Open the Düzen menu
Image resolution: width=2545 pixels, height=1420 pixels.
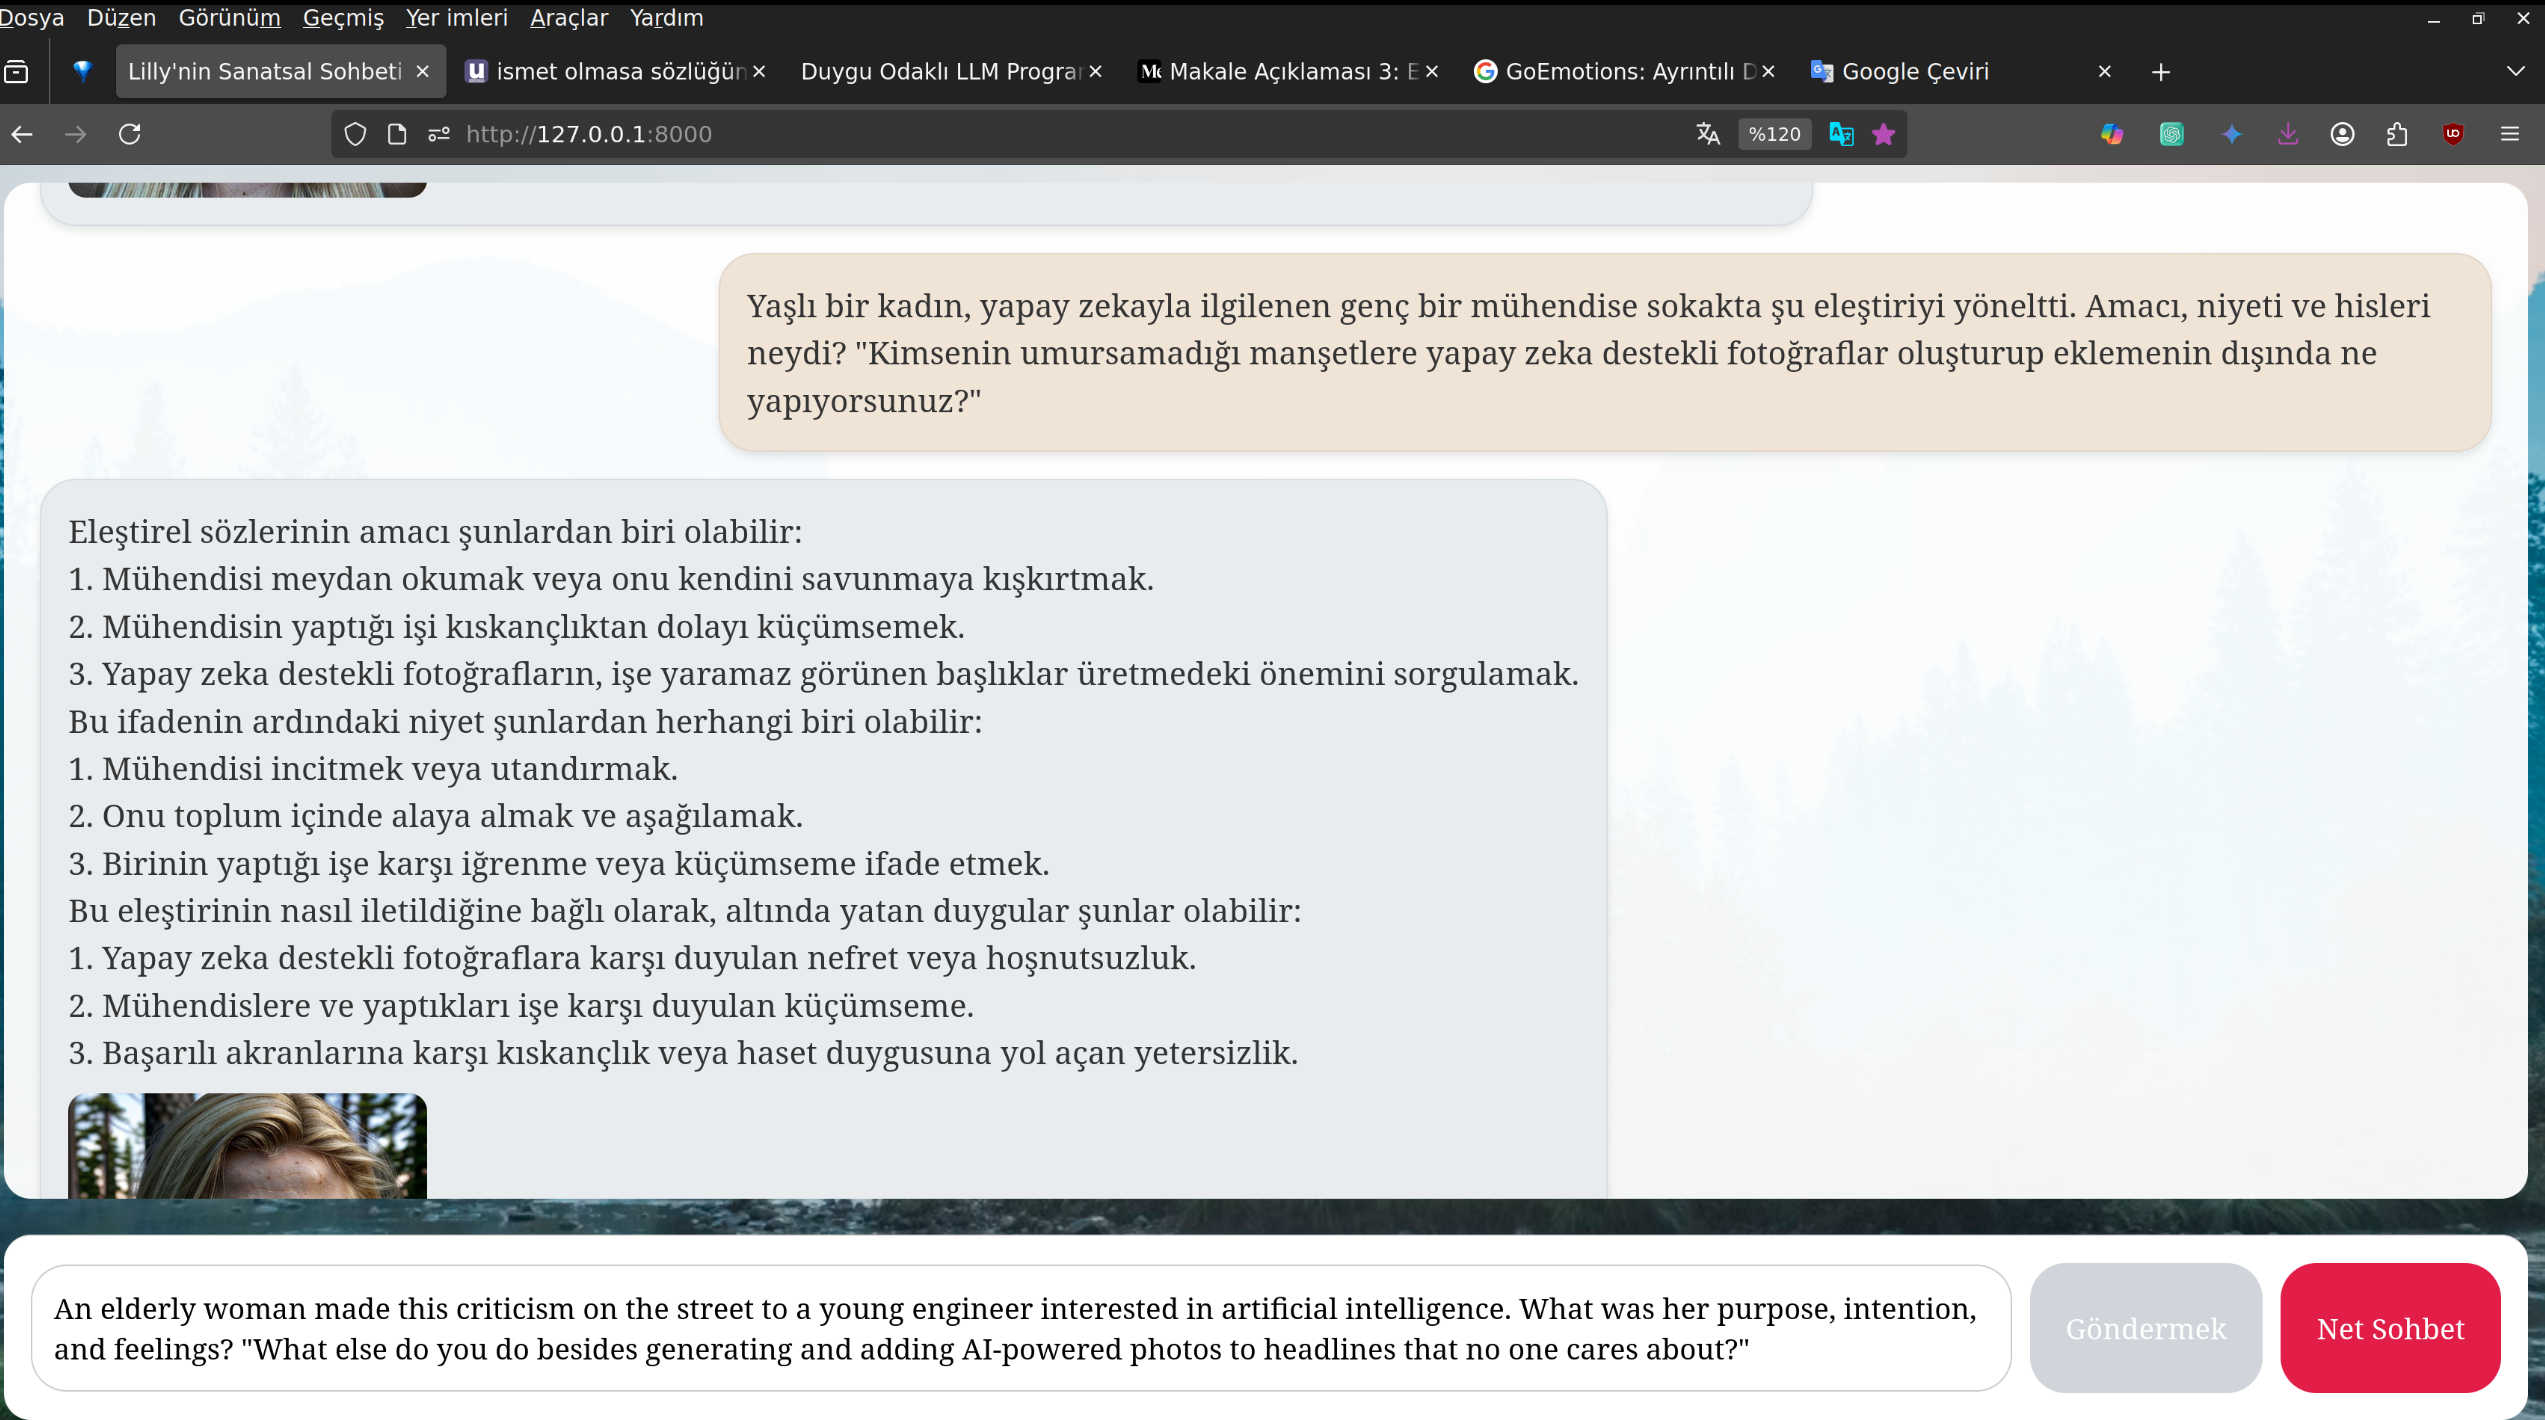click(121, 18)
